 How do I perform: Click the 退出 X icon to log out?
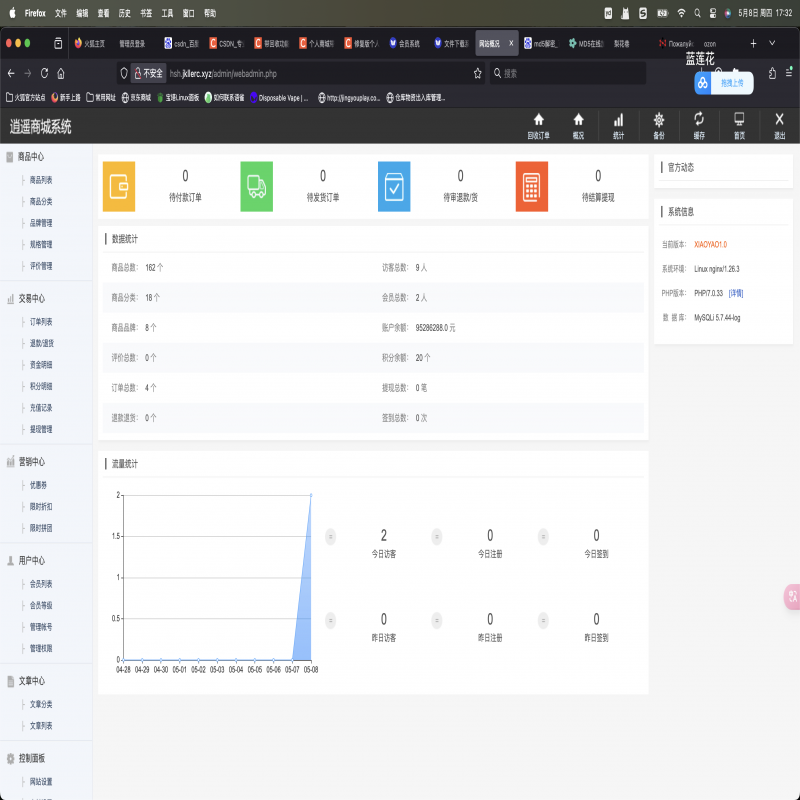pyautogui.click(x=779, y=119)
